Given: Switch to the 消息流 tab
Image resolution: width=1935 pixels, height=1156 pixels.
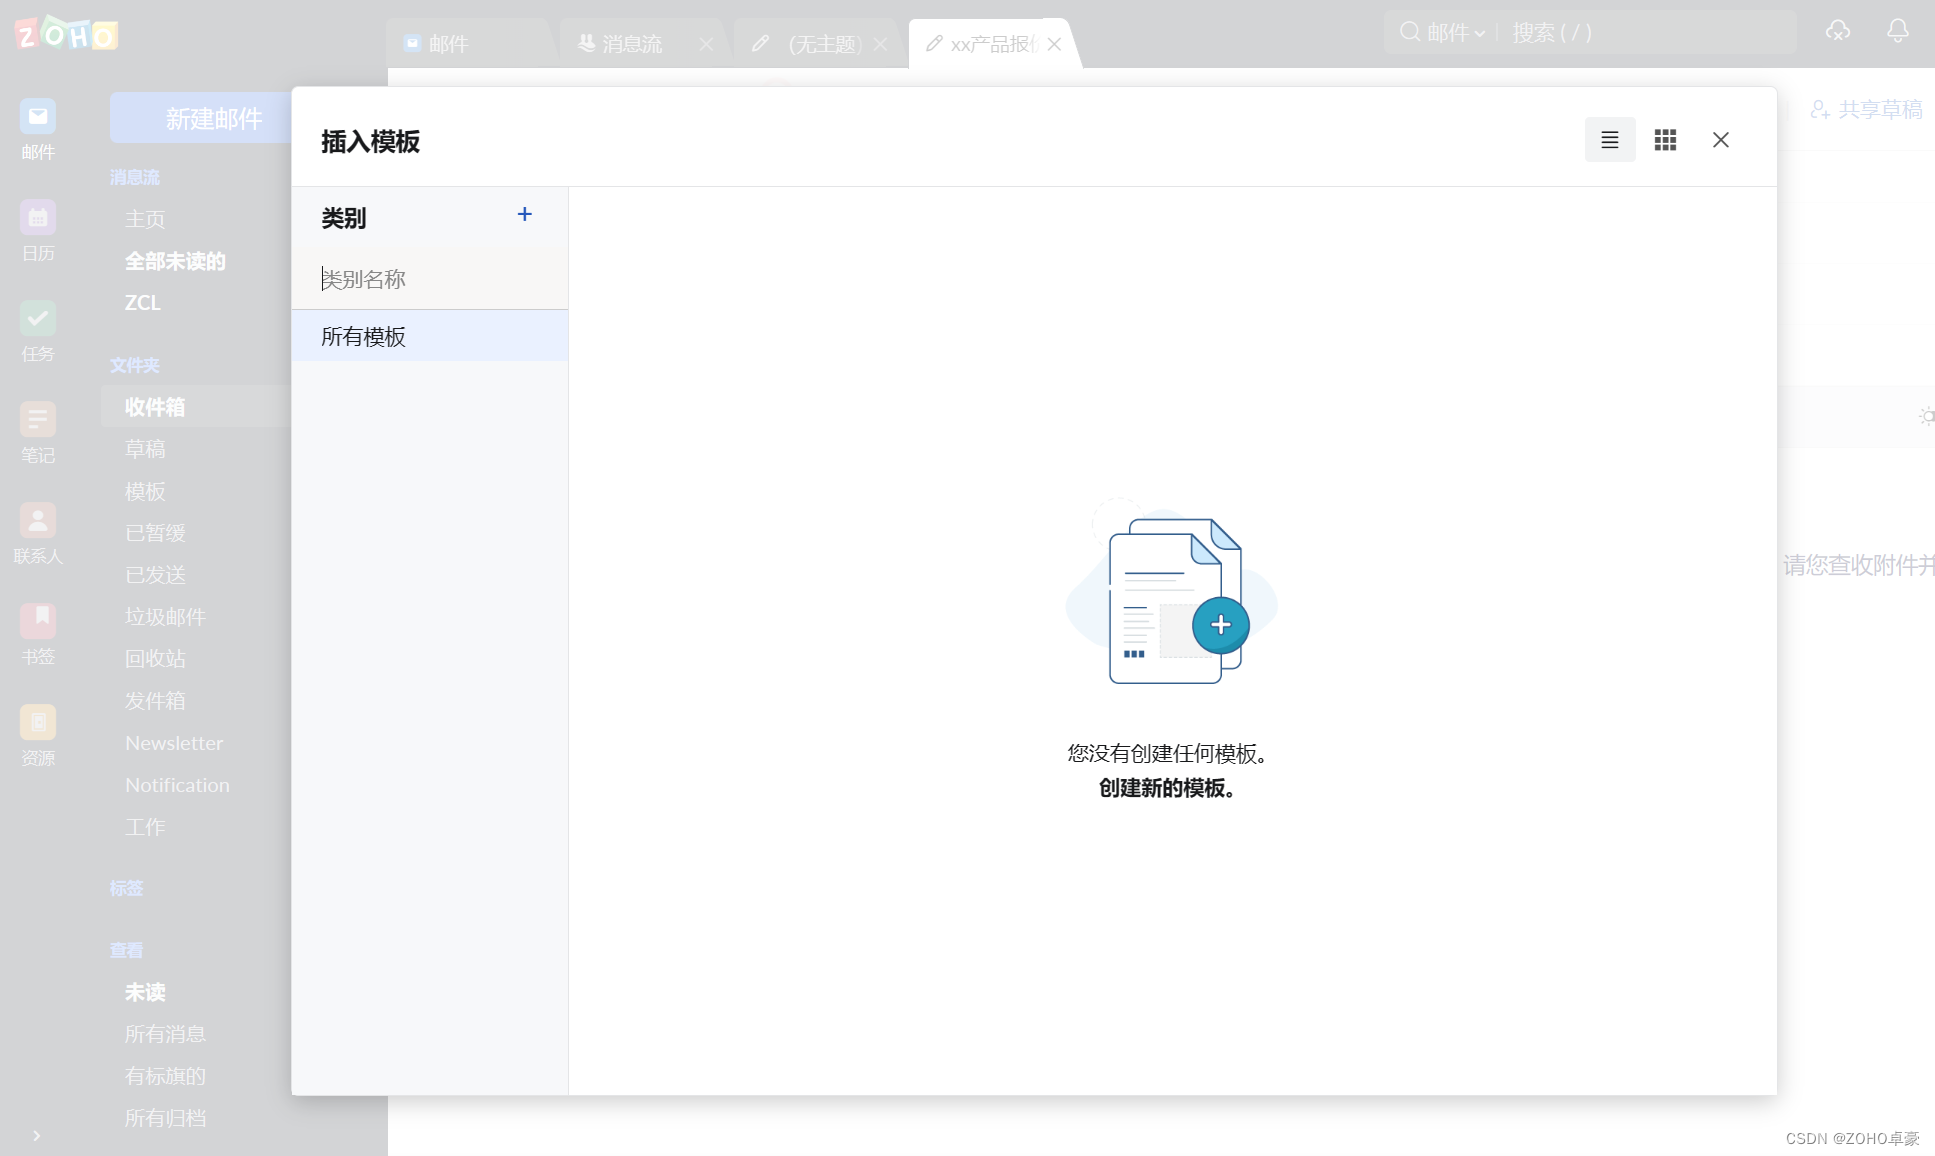Looking at the screenshot, I should (631, 44).
